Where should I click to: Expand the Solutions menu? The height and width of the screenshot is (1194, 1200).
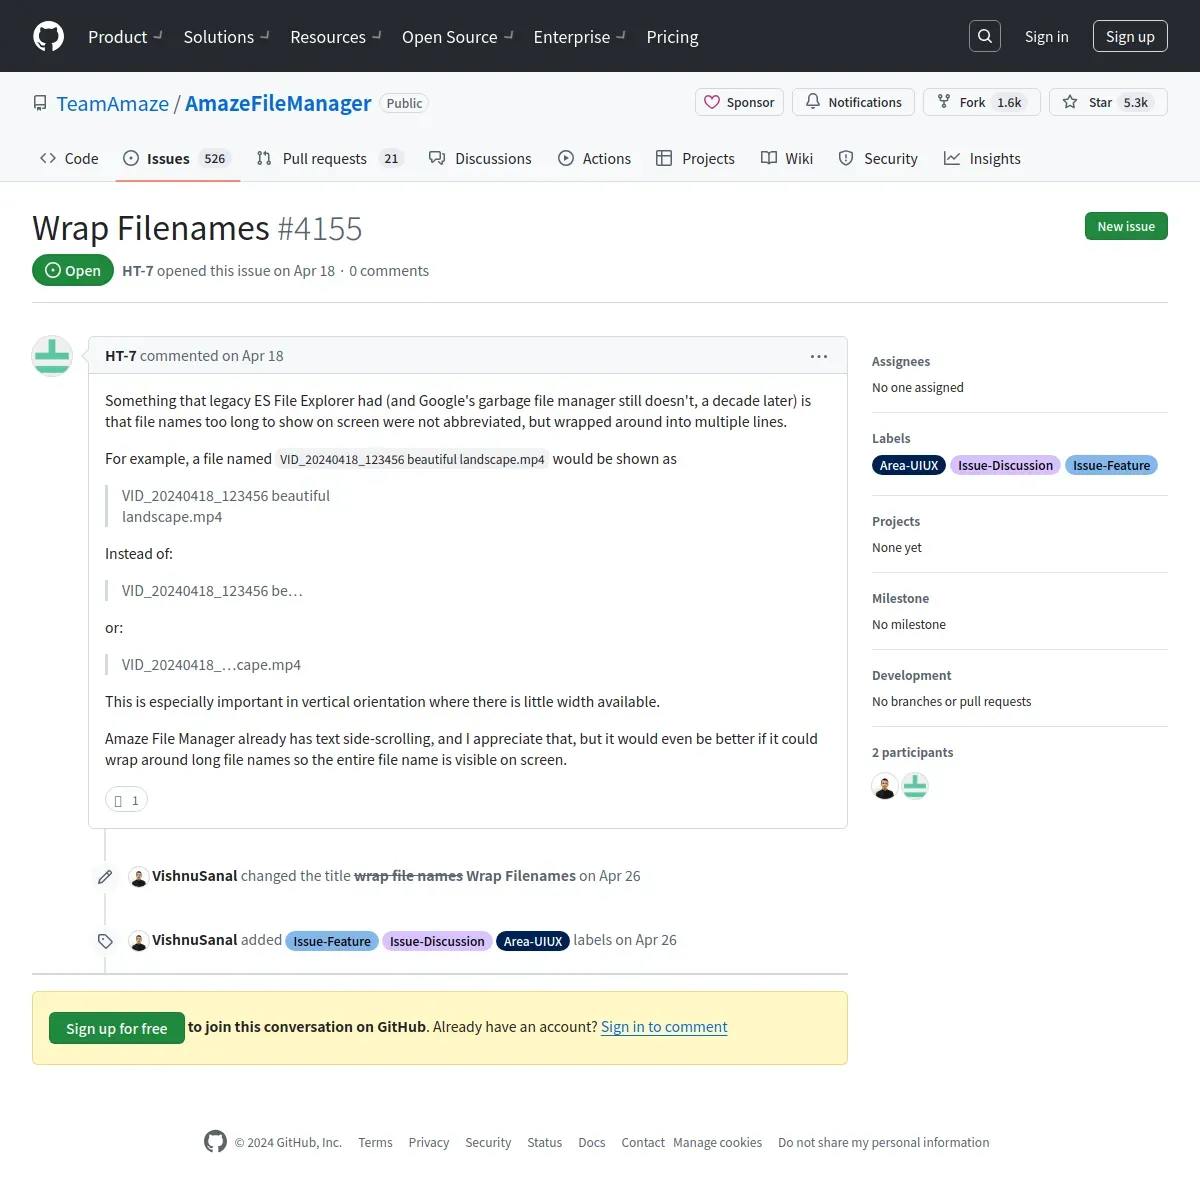click(226, 37)
